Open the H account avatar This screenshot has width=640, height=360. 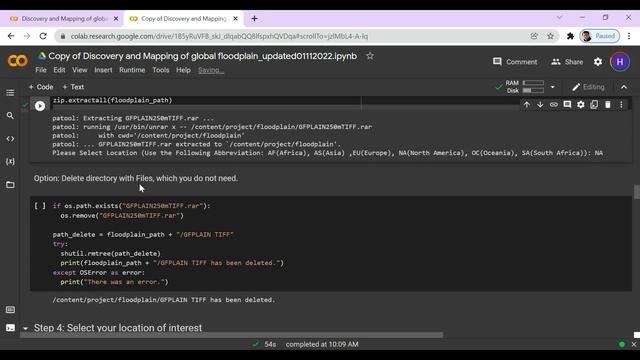(620, 62)
